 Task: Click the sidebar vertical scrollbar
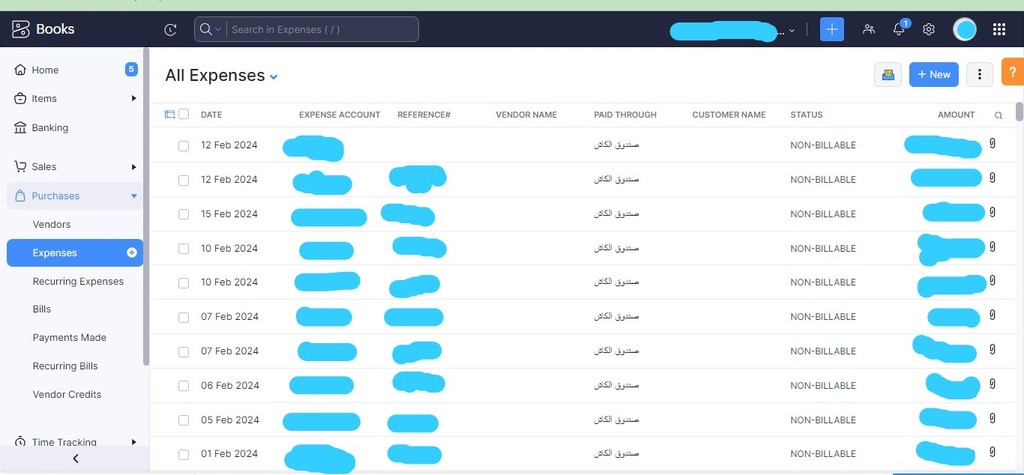[146, 206]
